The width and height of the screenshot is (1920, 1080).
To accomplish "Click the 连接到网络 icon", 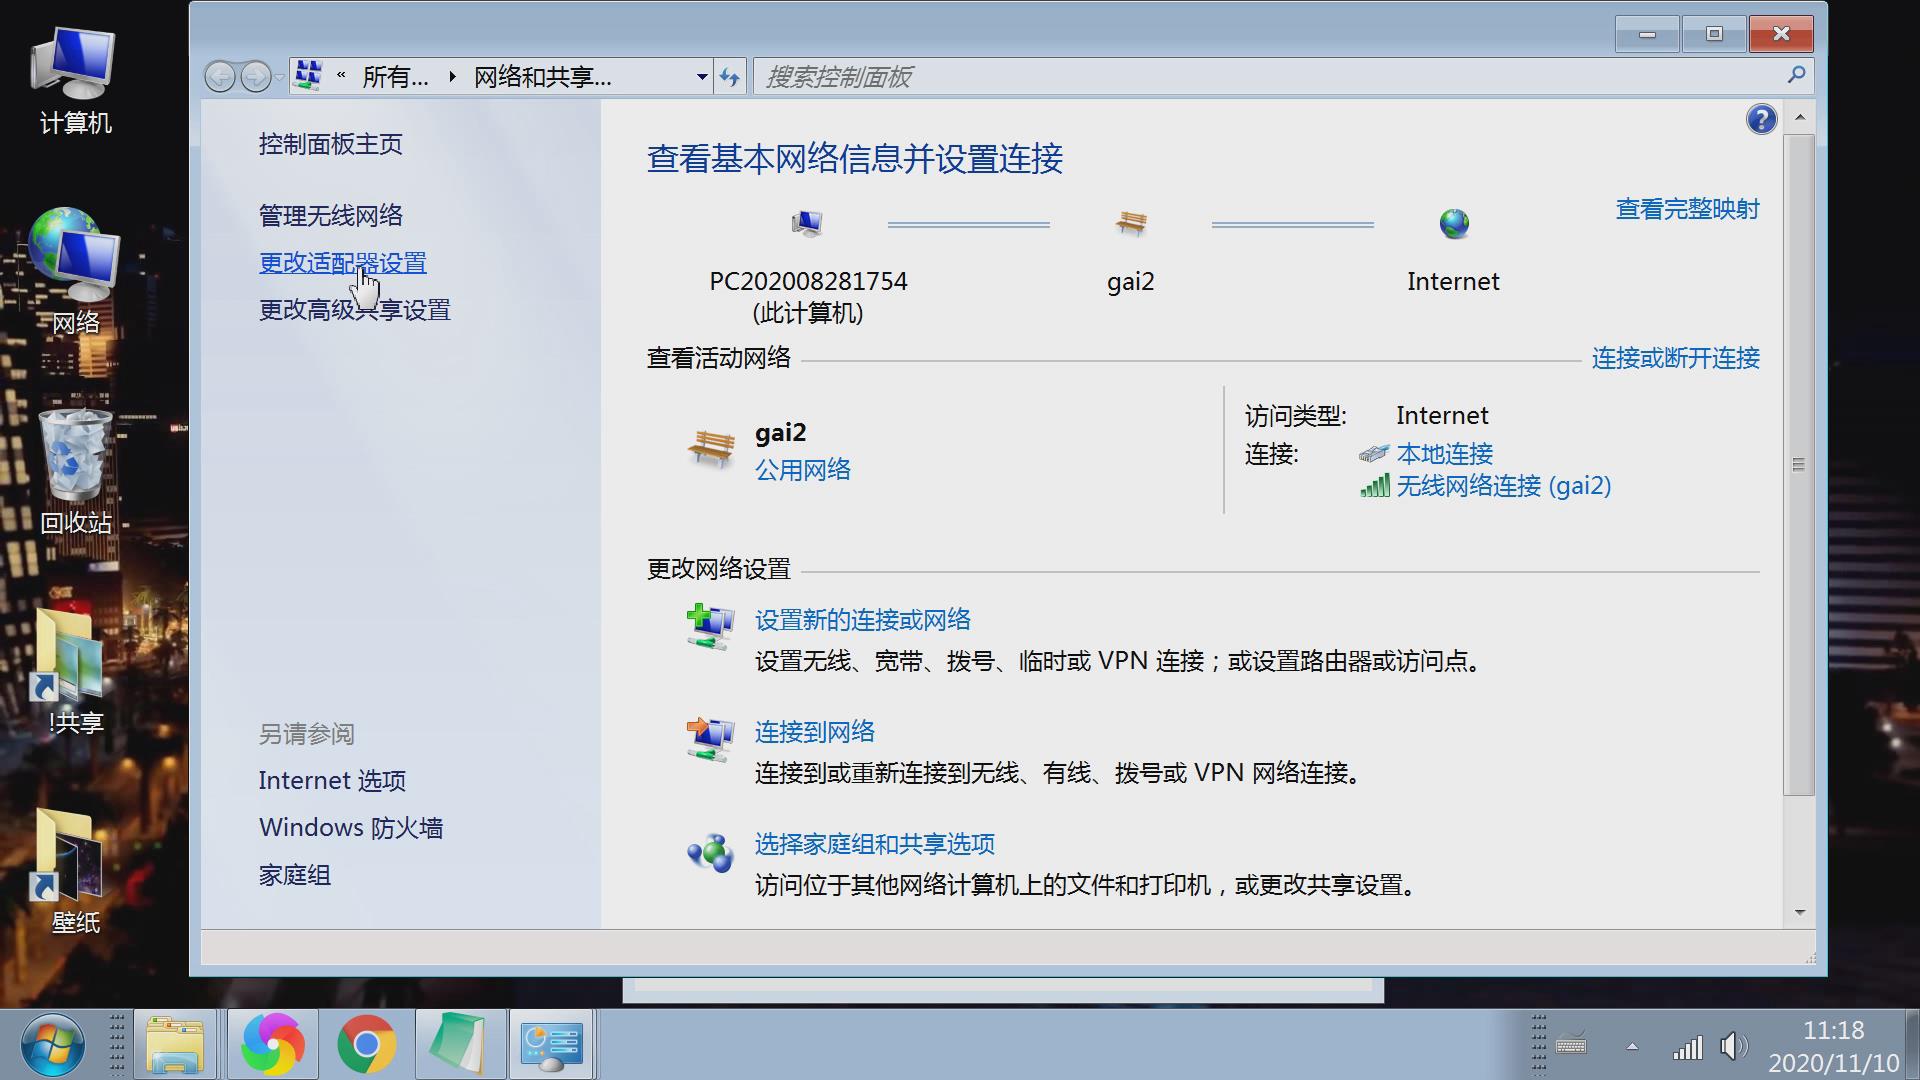I will [710, 738].
